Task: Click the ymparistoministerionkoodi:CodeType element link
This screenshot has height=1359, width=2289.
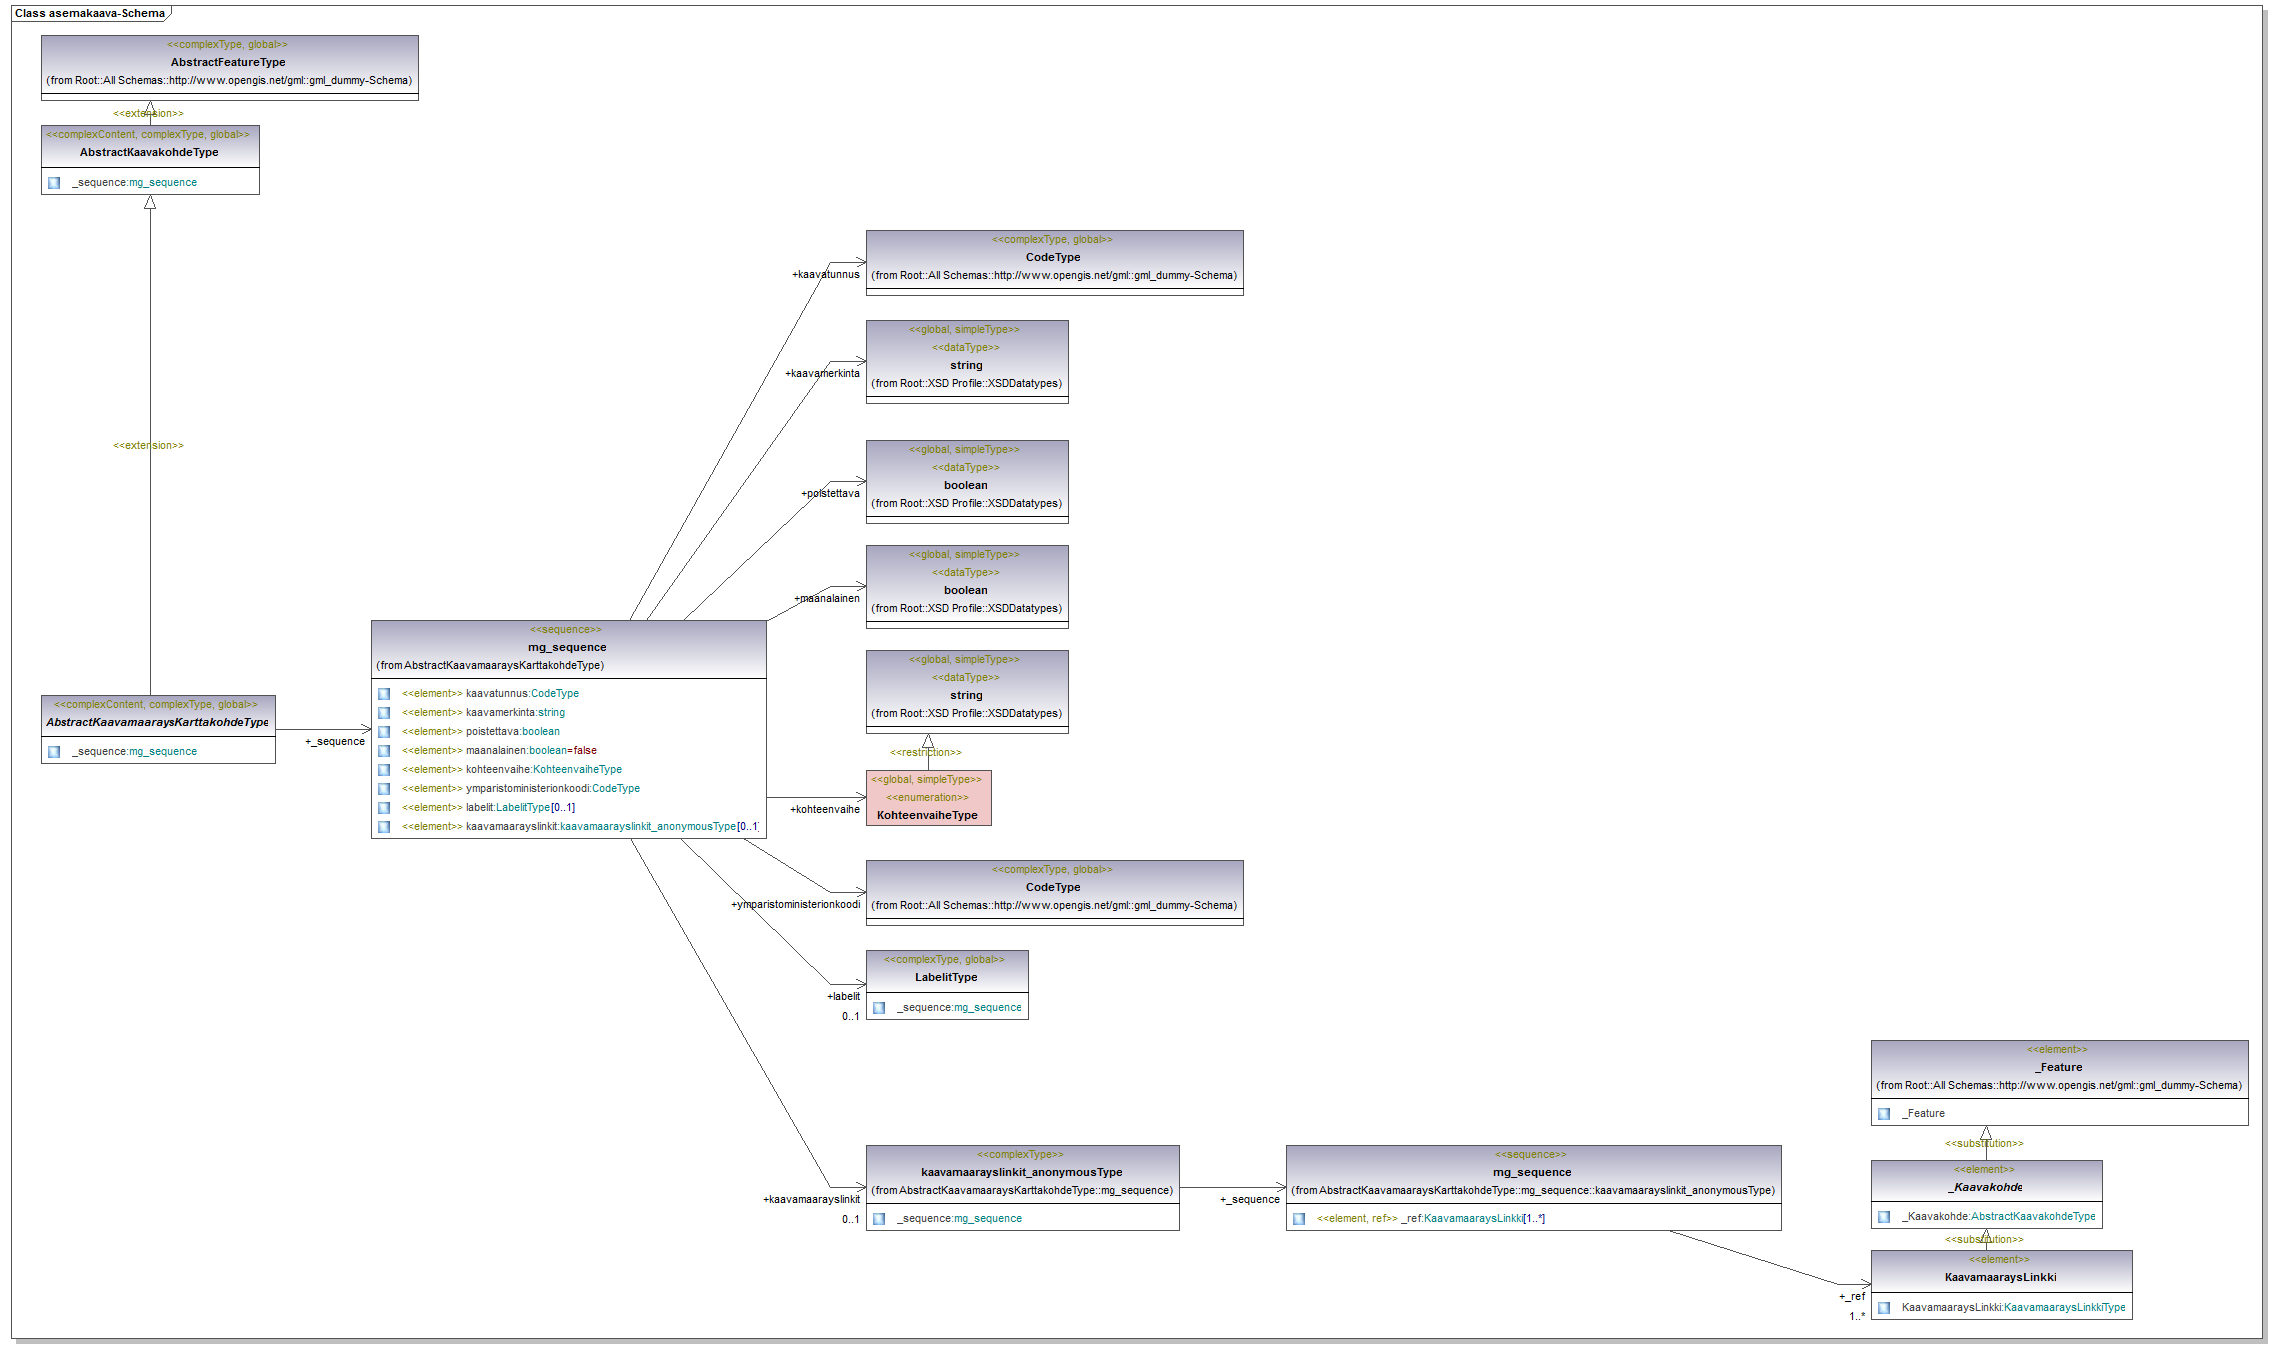Action: tap(552, 789)
